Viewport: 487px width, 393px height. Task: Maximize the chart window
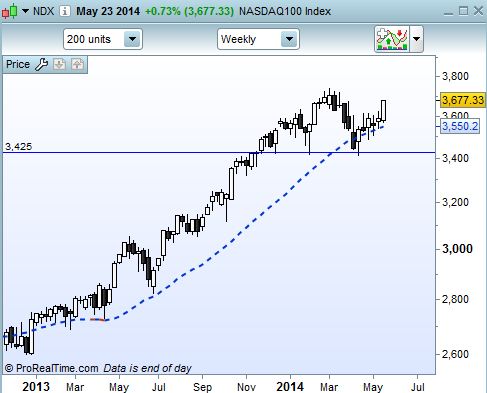[x=463, y=11]
